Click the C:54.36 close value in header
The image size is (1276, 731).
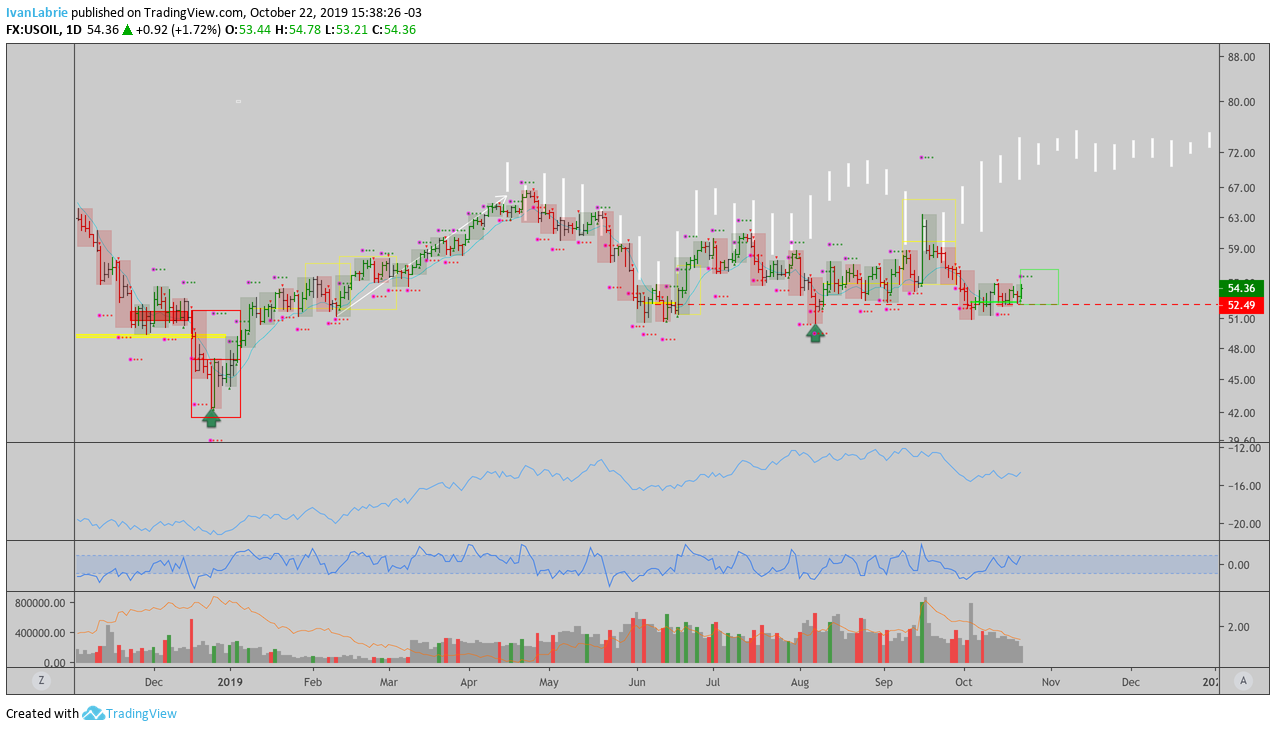pos(394,30)
